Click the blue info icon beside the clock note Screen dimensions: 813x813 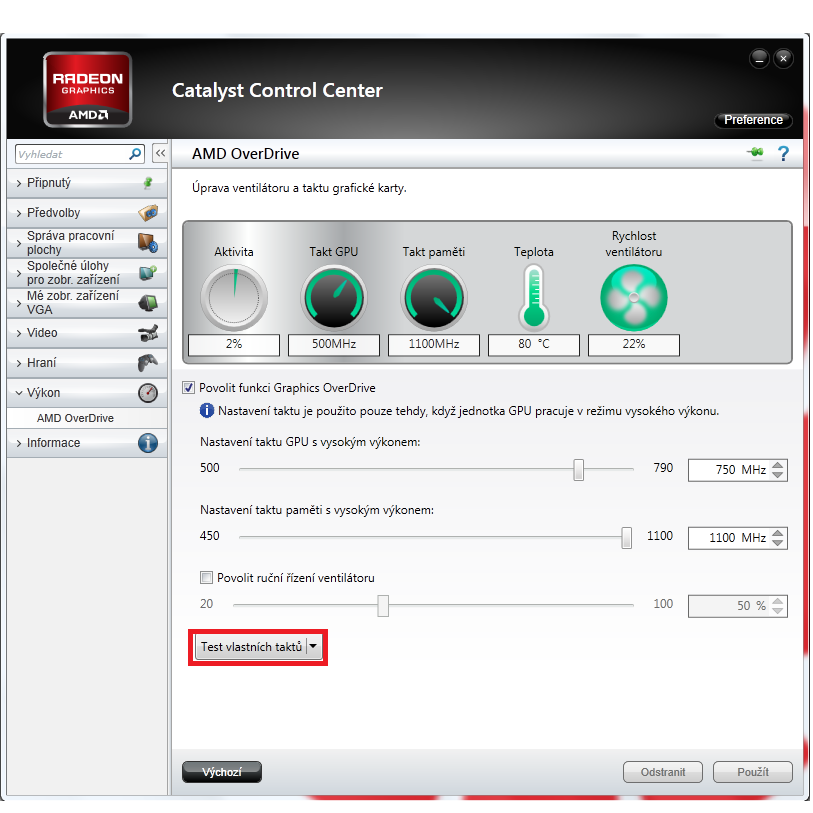[x=207, y=411]
